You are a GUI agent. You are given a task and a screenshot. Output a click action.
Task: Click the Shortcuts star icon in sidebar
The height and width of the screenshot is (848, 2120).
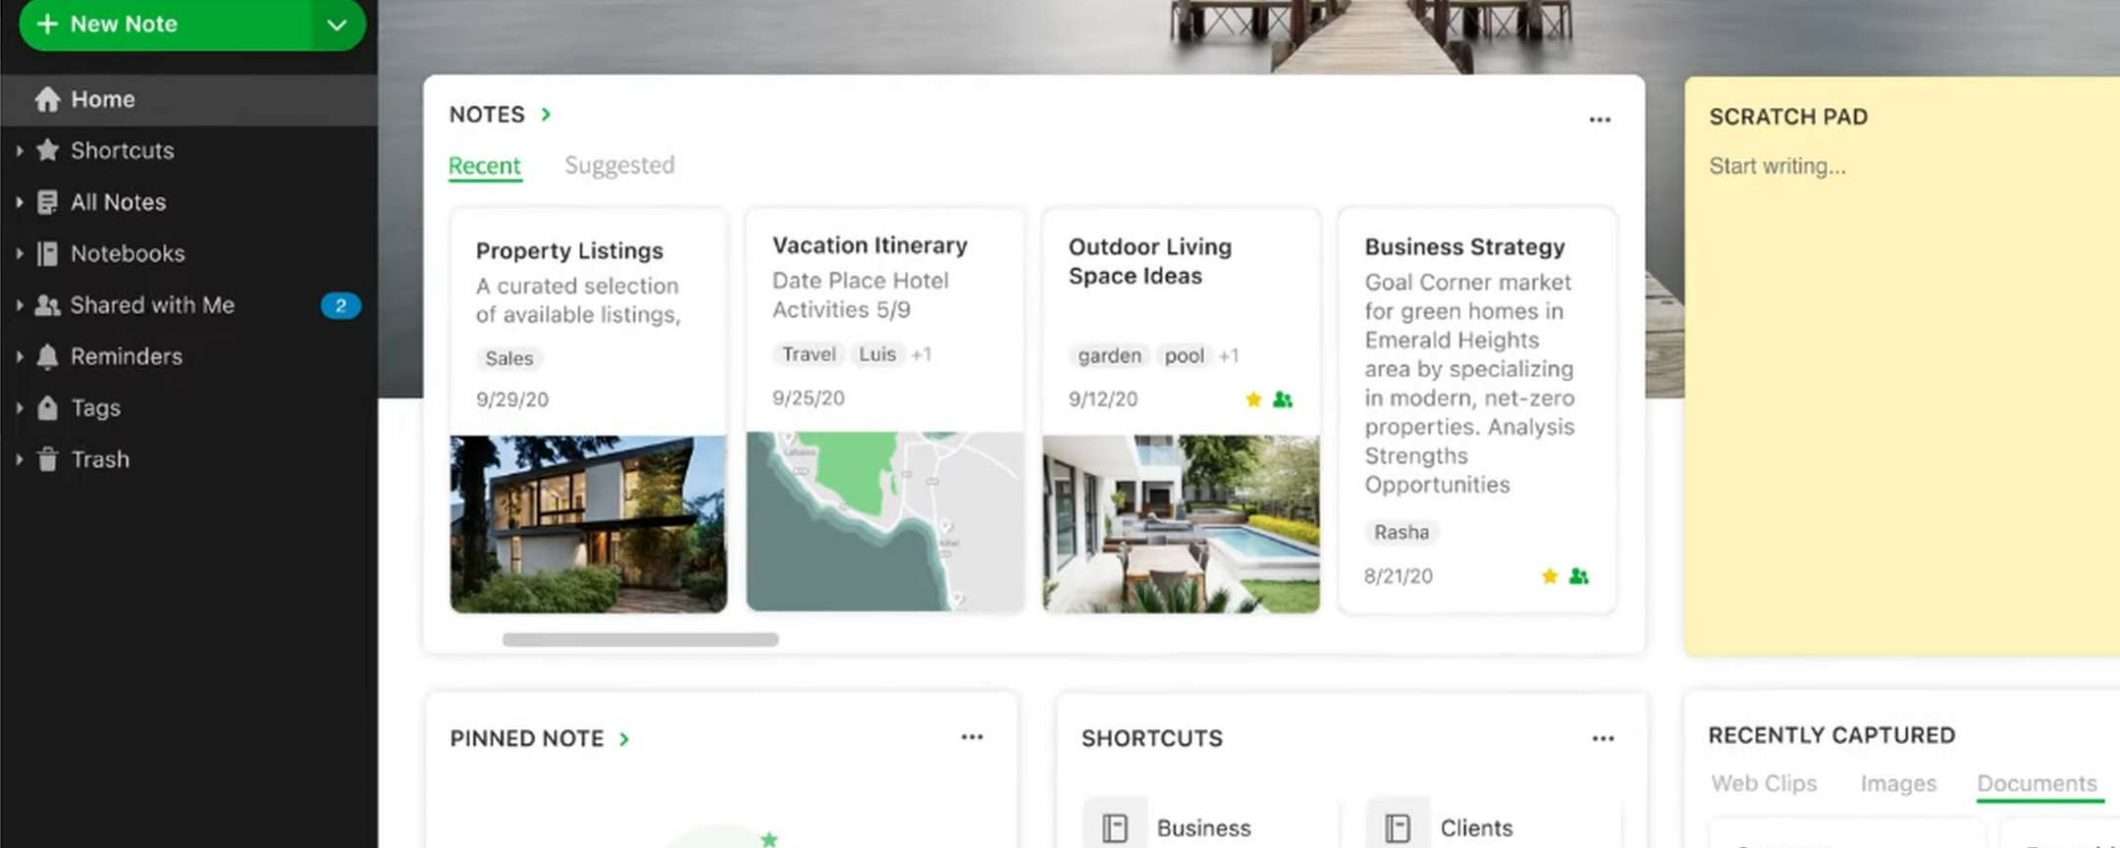pos(47,150)
